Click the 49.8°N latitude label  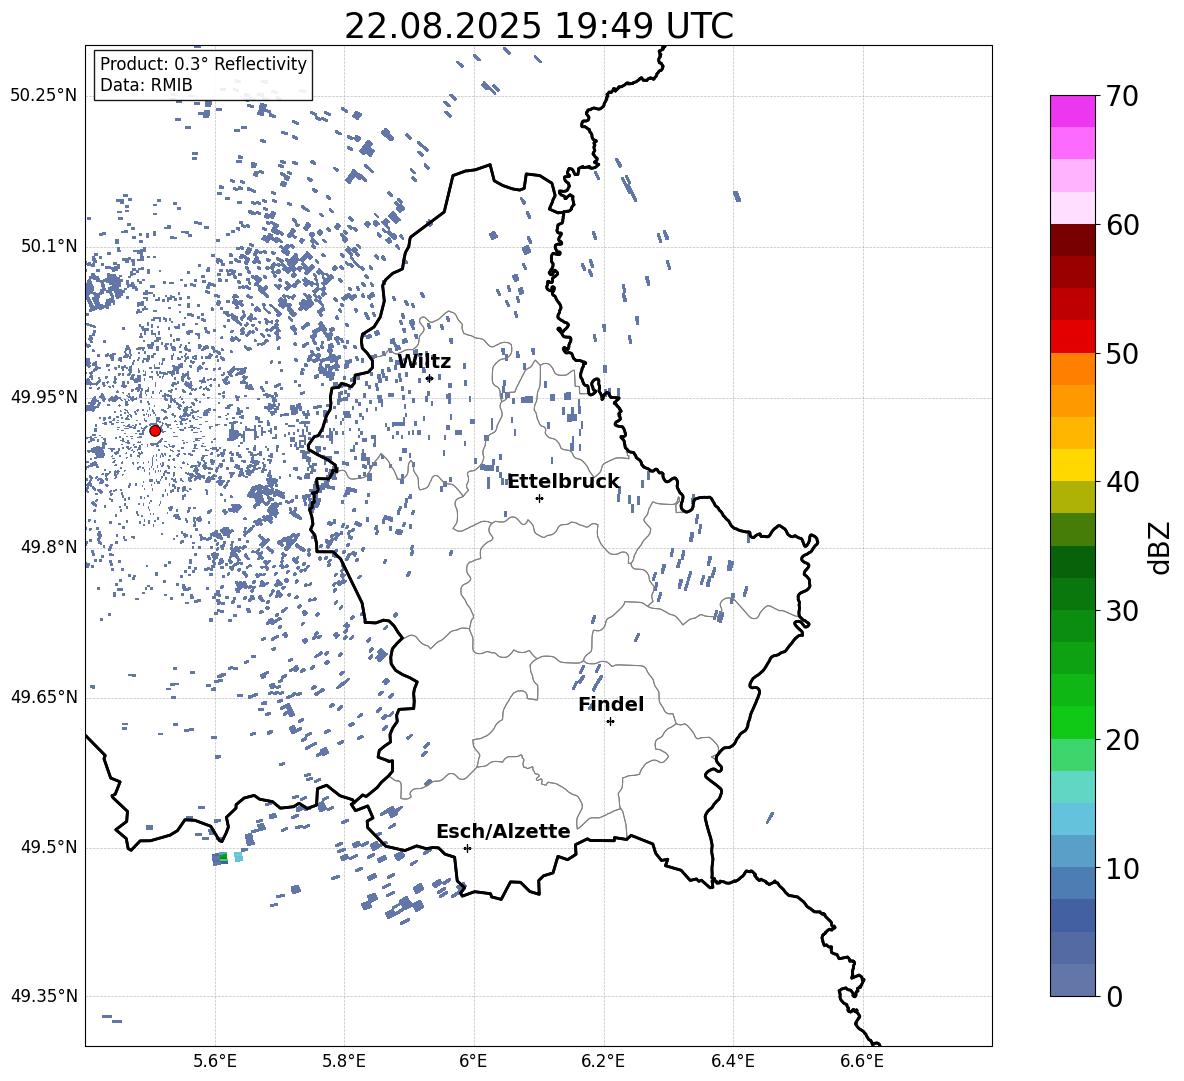[x=49, y=547]
